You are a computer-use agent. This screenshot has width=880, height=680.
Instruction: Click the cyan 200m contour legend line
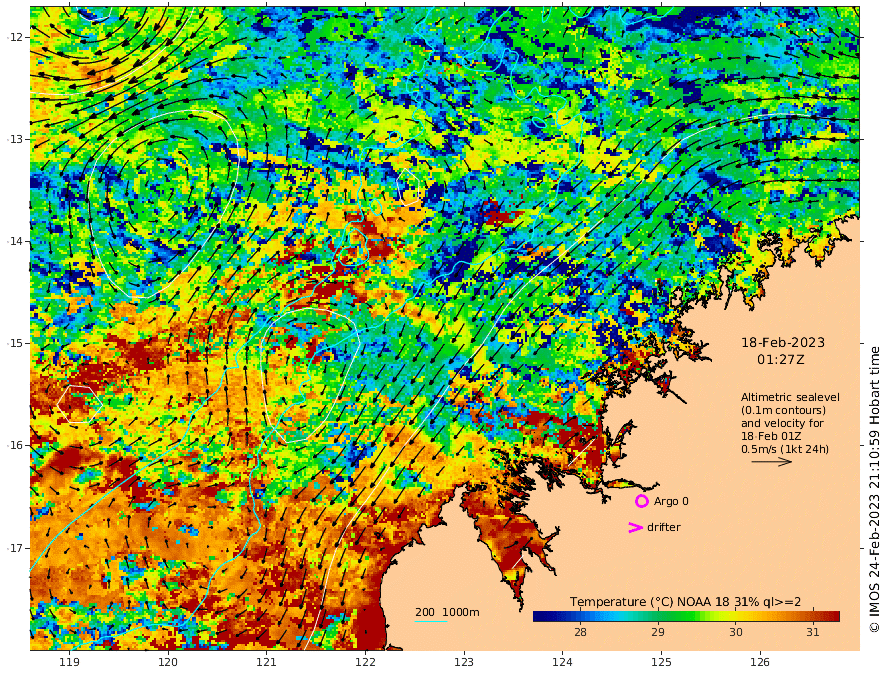tap(430, 621)
